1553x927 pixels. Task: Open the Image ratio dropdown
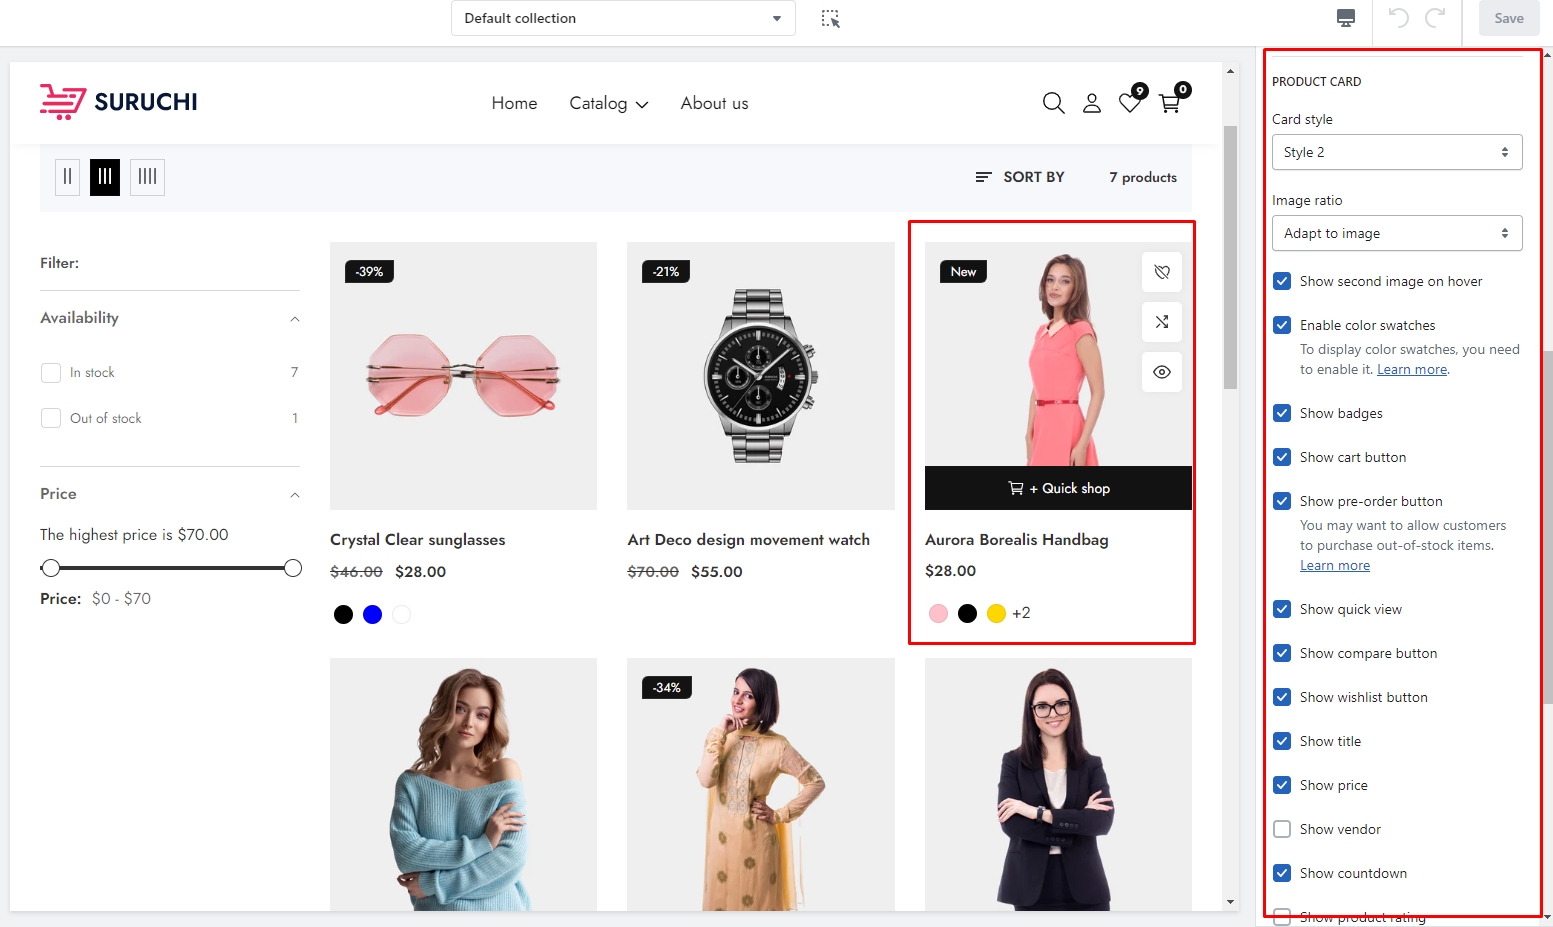pyautogui.click(x=1396, y=233)
